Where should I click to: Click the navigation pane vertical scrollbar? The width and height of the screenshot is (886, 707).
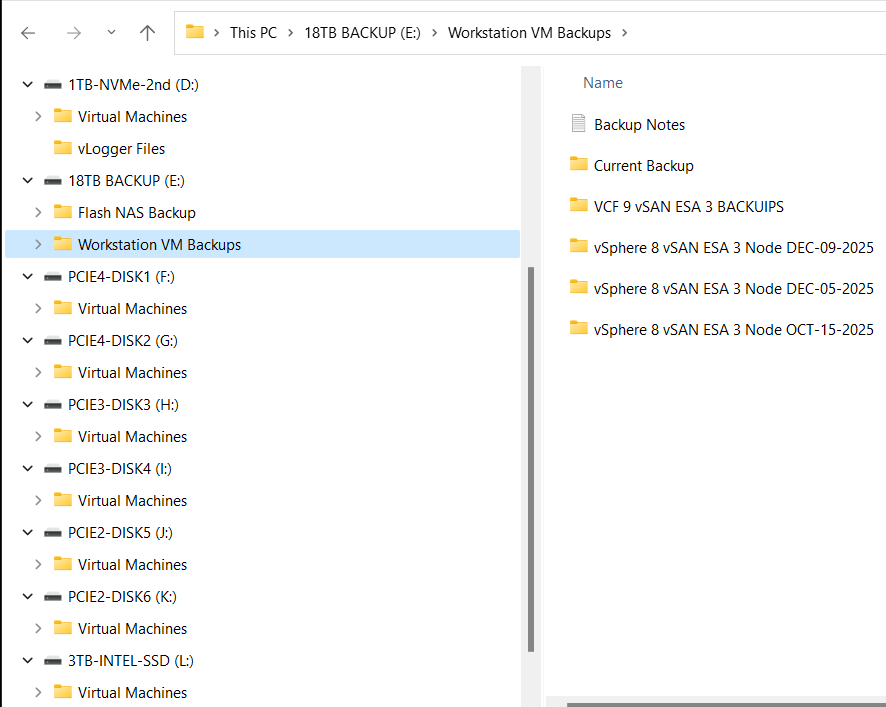tap(529, 450)
